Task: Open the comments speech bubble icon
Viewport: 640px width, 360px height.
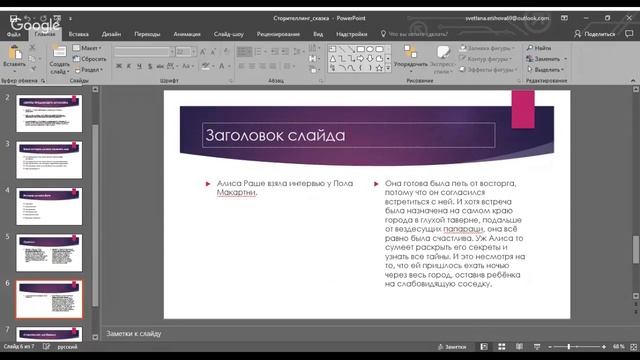Action: [629, 34]
